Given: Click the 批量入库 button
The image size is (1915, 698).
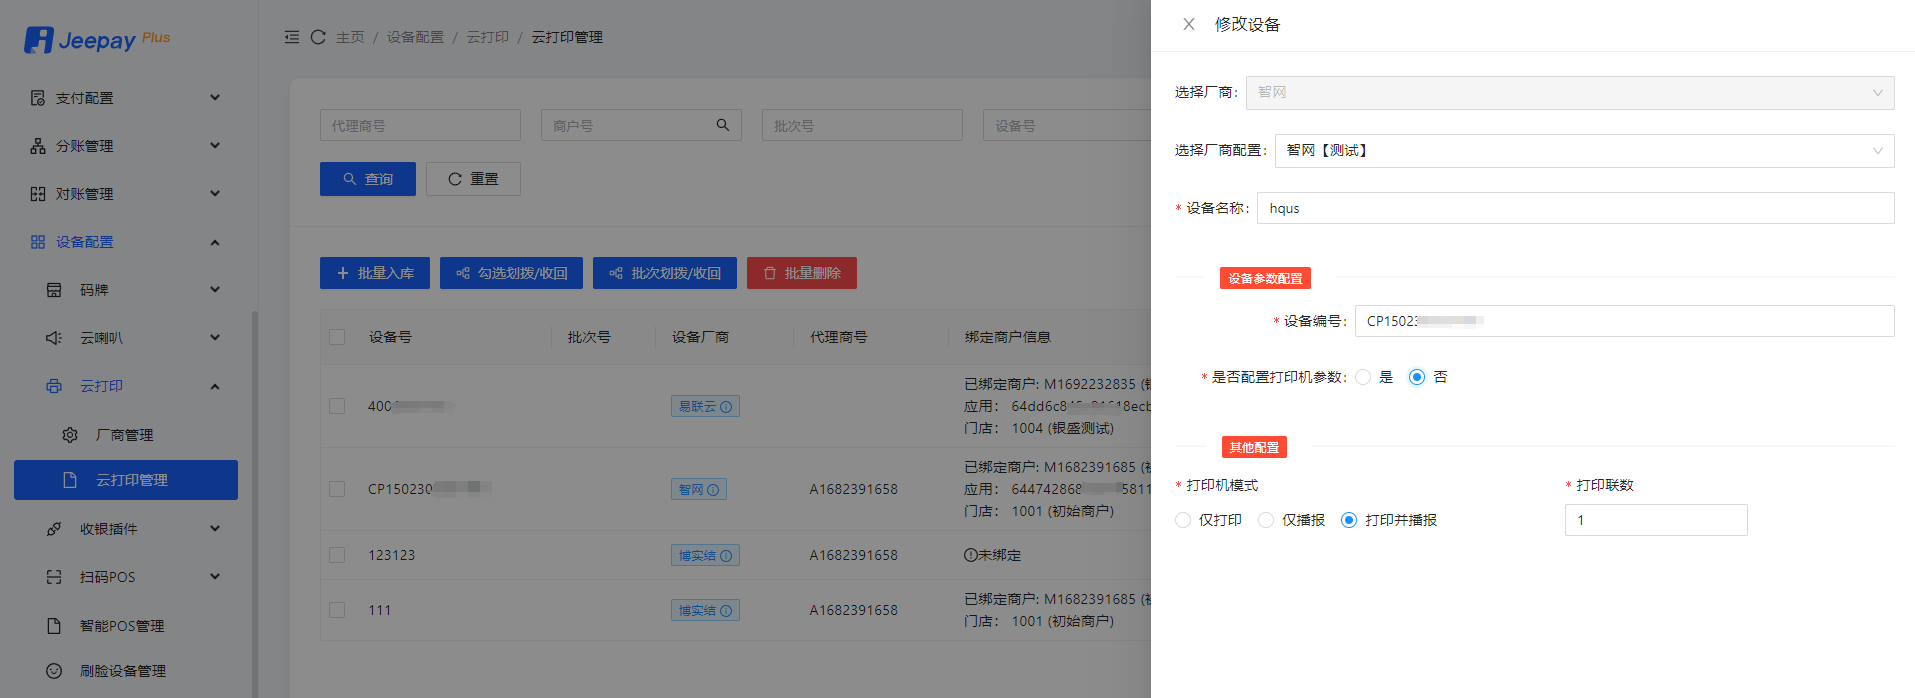Looking at the screenshot, I should [x=375, y=273].
